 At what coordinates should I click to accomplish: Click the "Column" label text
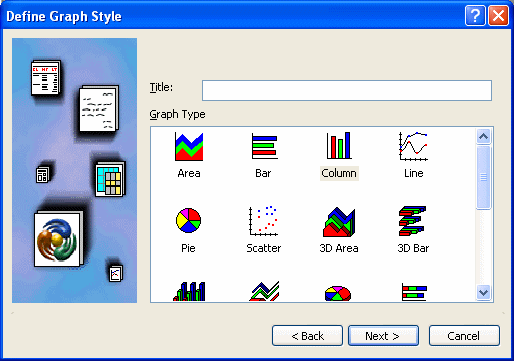pyautogui.click(x=339, y=173)
